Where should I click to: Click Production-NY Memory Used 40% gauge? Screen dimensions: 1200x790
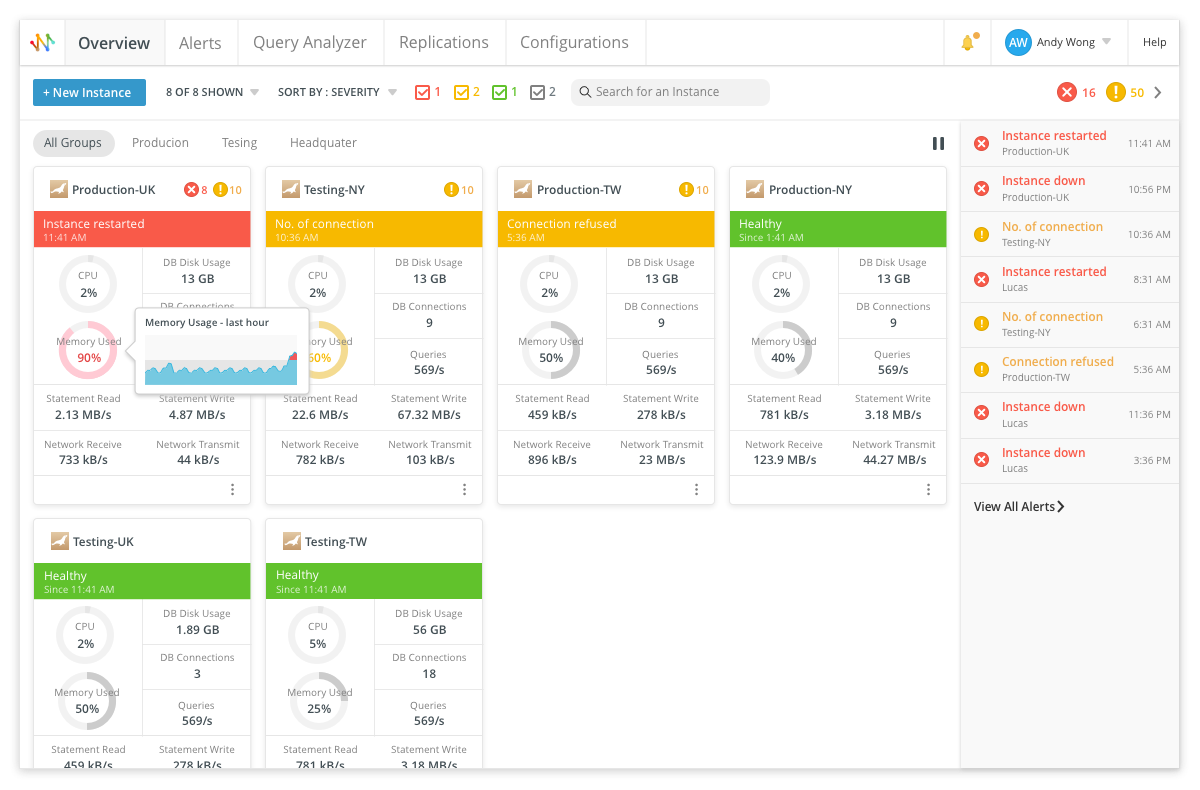(783, 350)
